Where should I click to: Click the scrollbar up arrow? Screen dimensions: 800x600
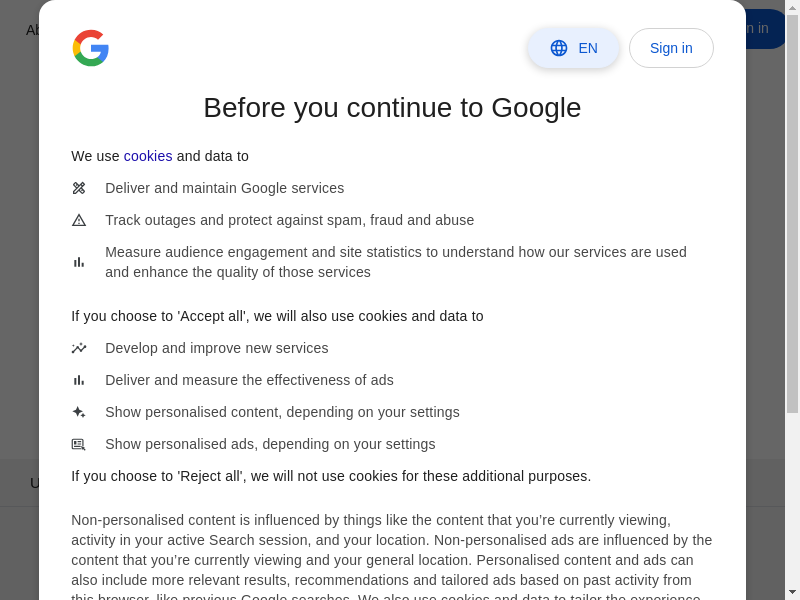pos(792,7)
